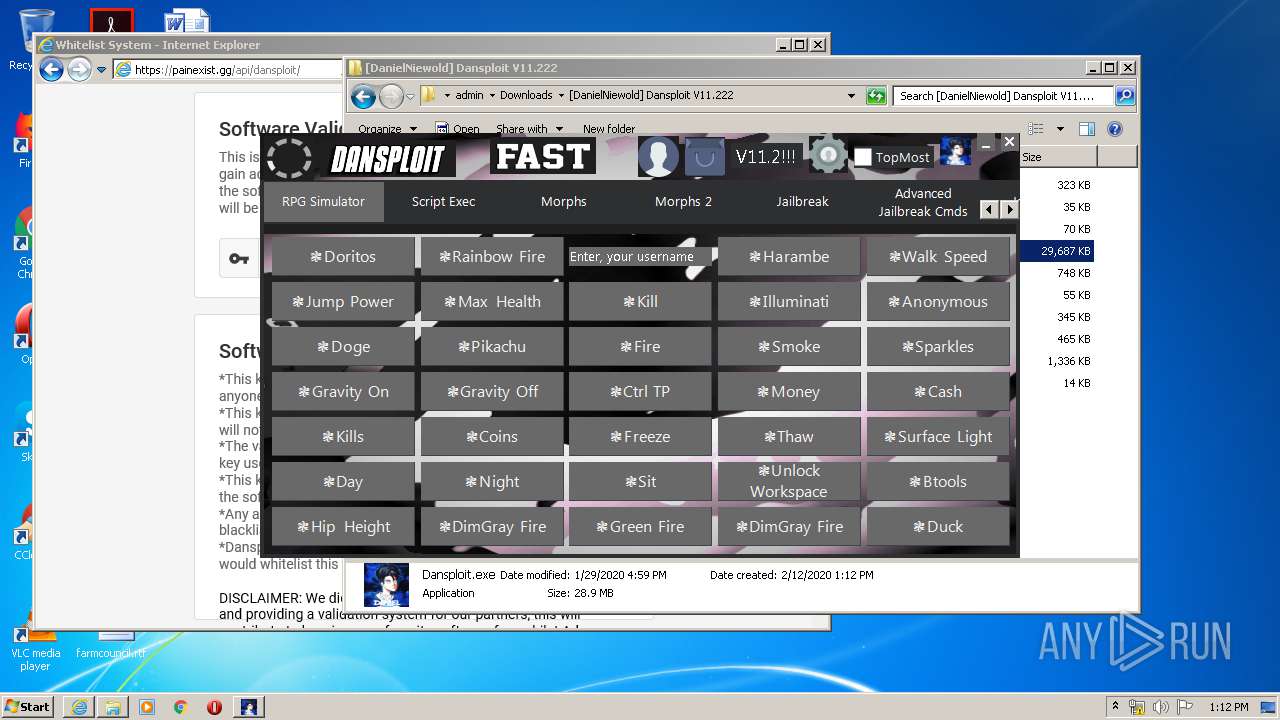Go back in Internet Explorer window
The width and height of the screenshot is (1280, 720).
(51, 70)
